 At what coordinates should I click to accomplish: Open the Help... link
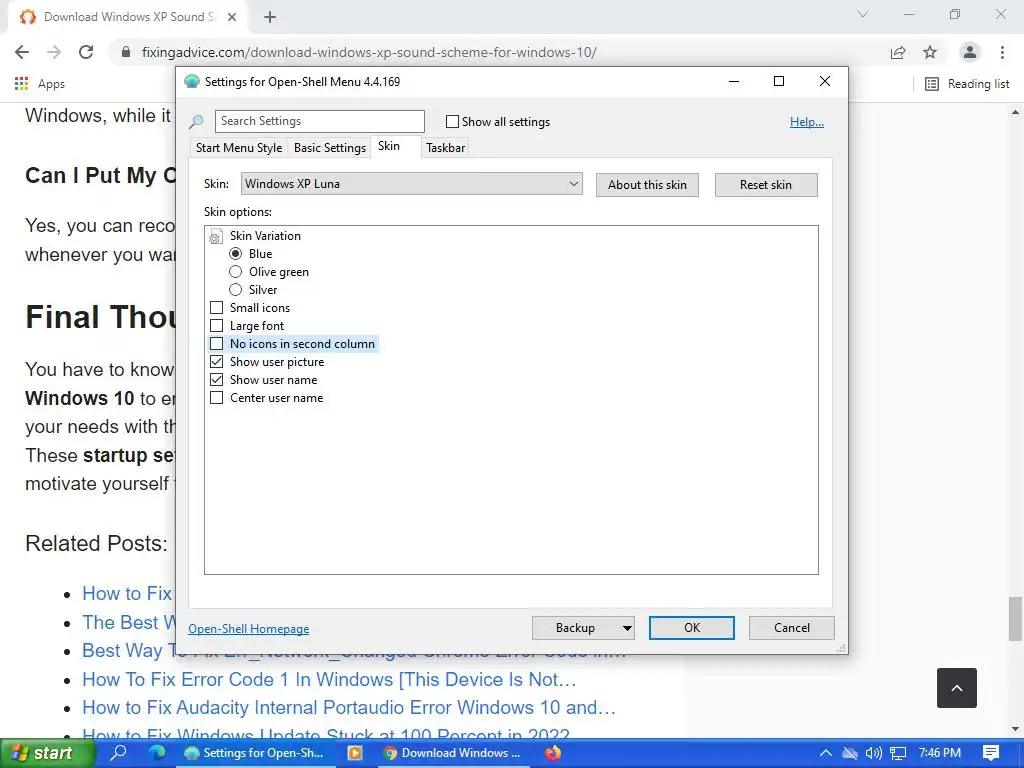pos(807,122)
